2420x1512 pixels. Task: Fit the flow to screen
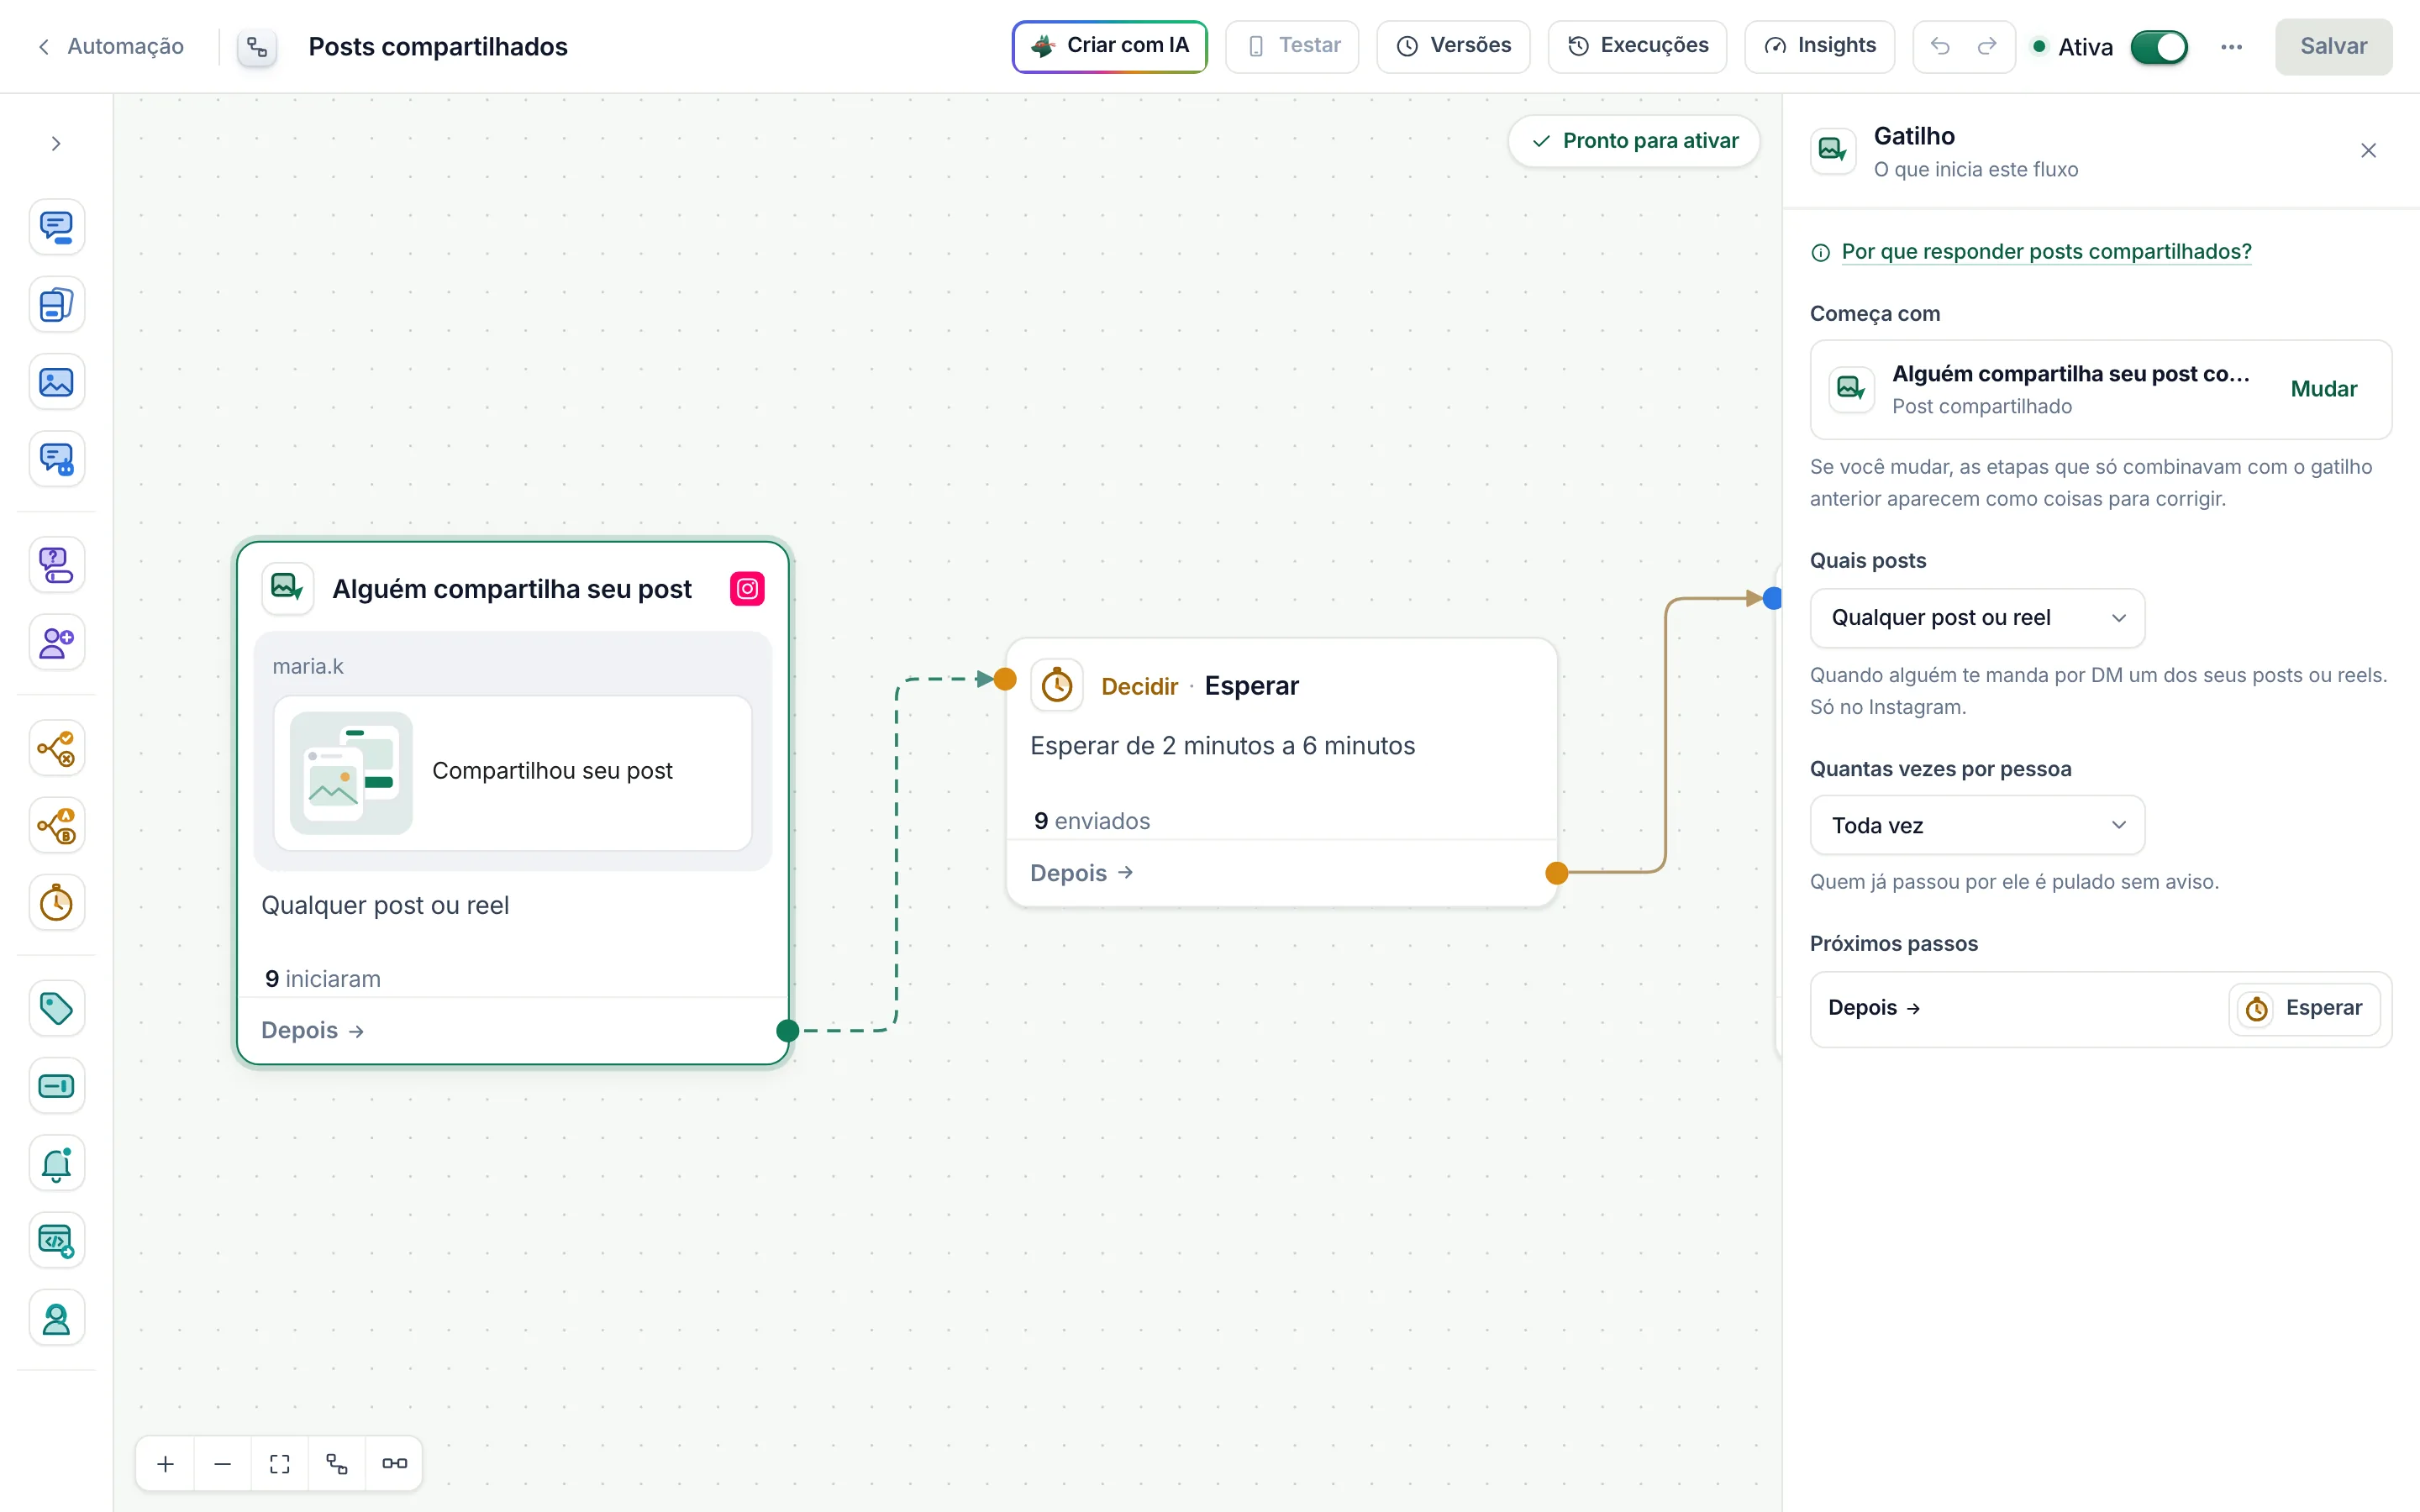[280, 1464]
